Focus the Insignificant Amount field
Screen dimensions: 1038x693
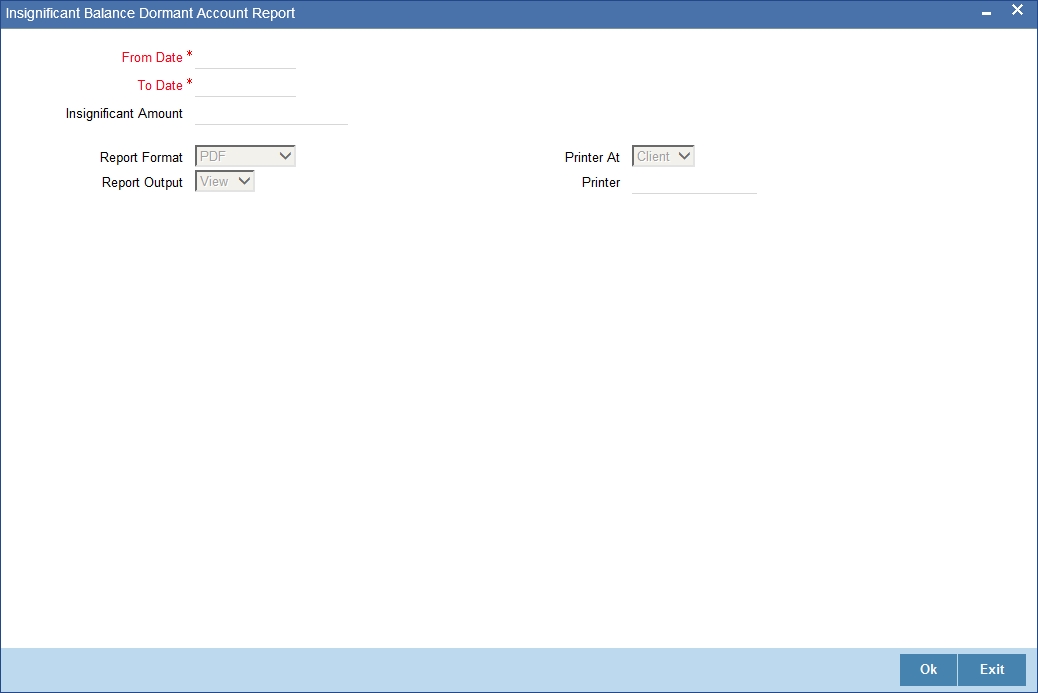[271, 113]
